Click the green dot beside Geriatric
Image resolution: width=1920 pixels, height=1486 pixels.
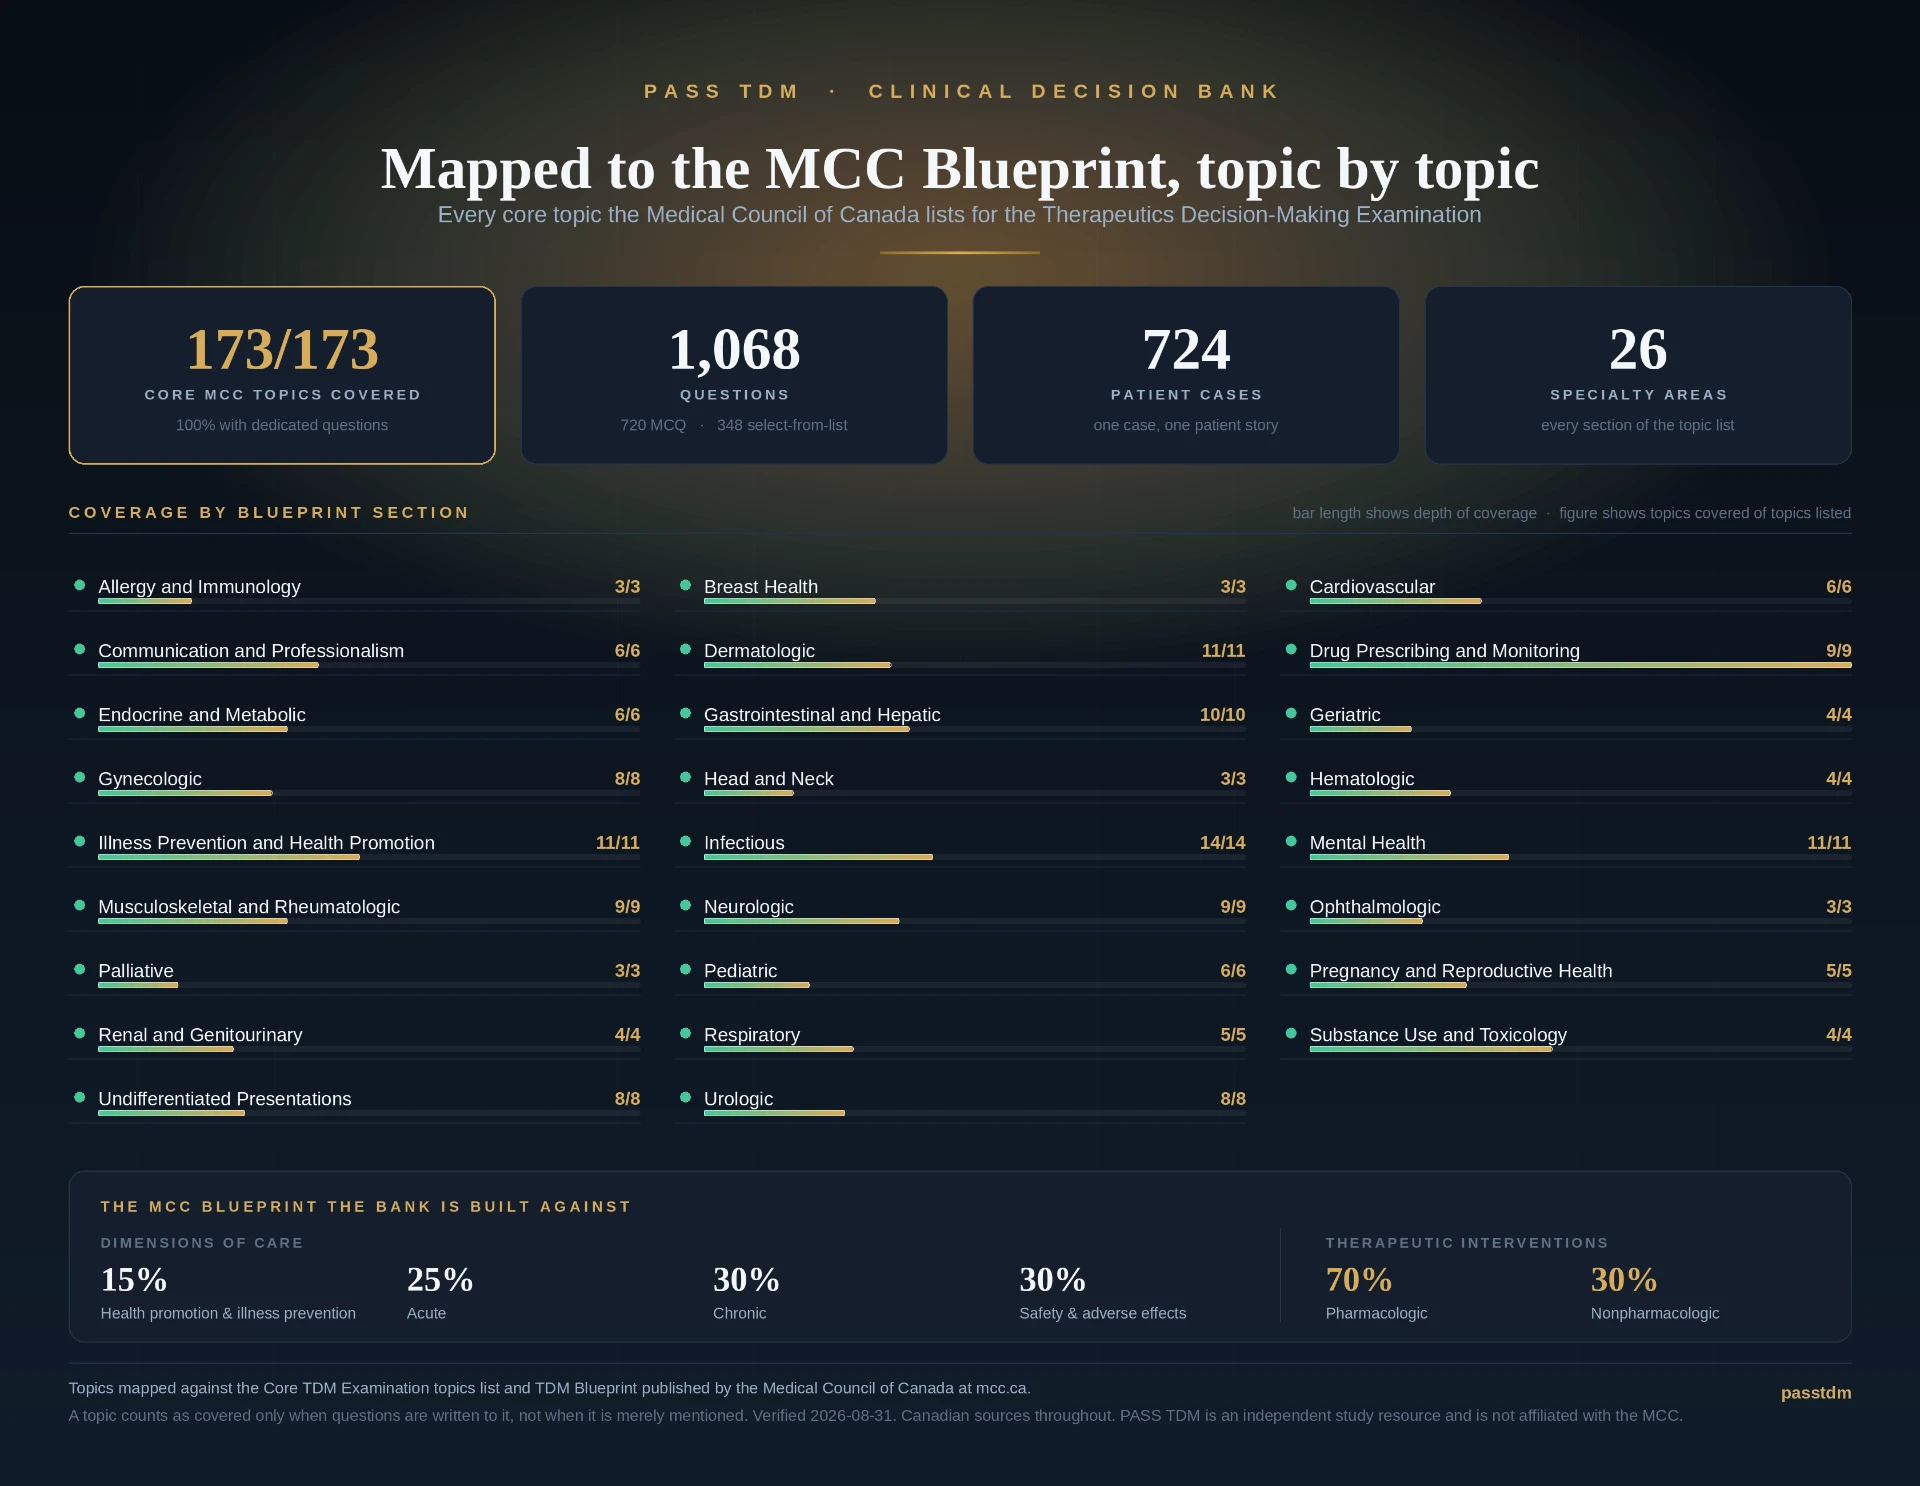(1291, 713)
